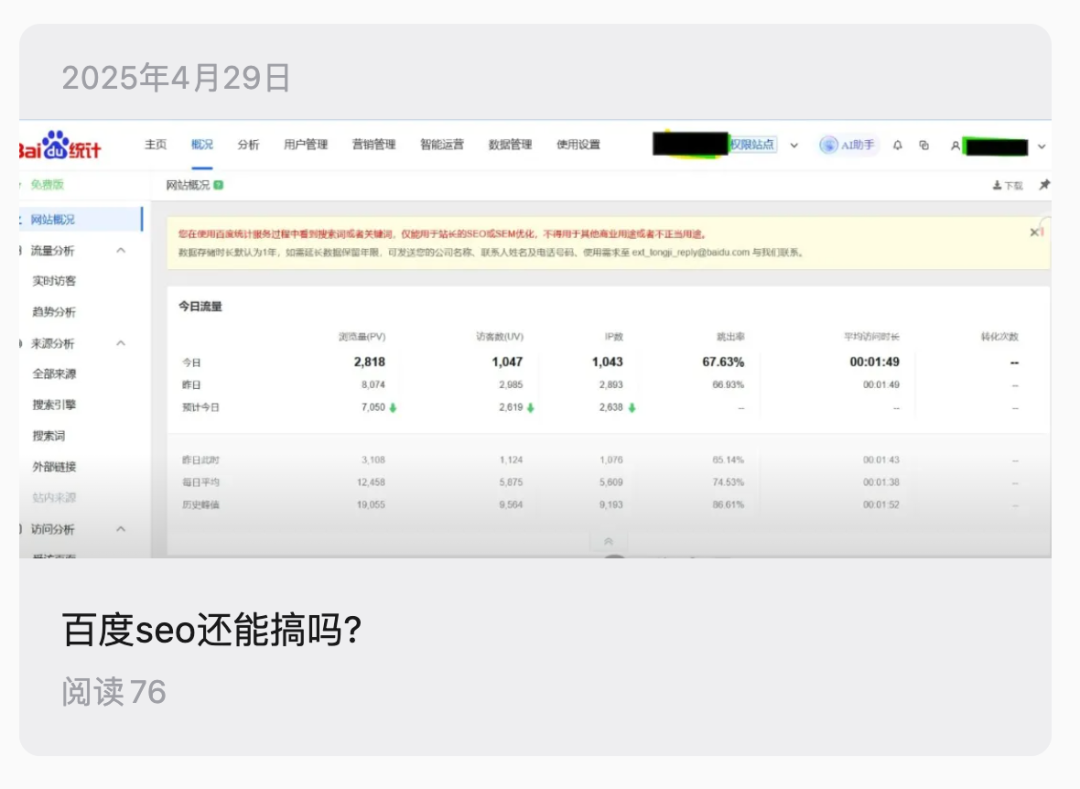Open 趋势分析 in the sidebar

coord(54,312)
